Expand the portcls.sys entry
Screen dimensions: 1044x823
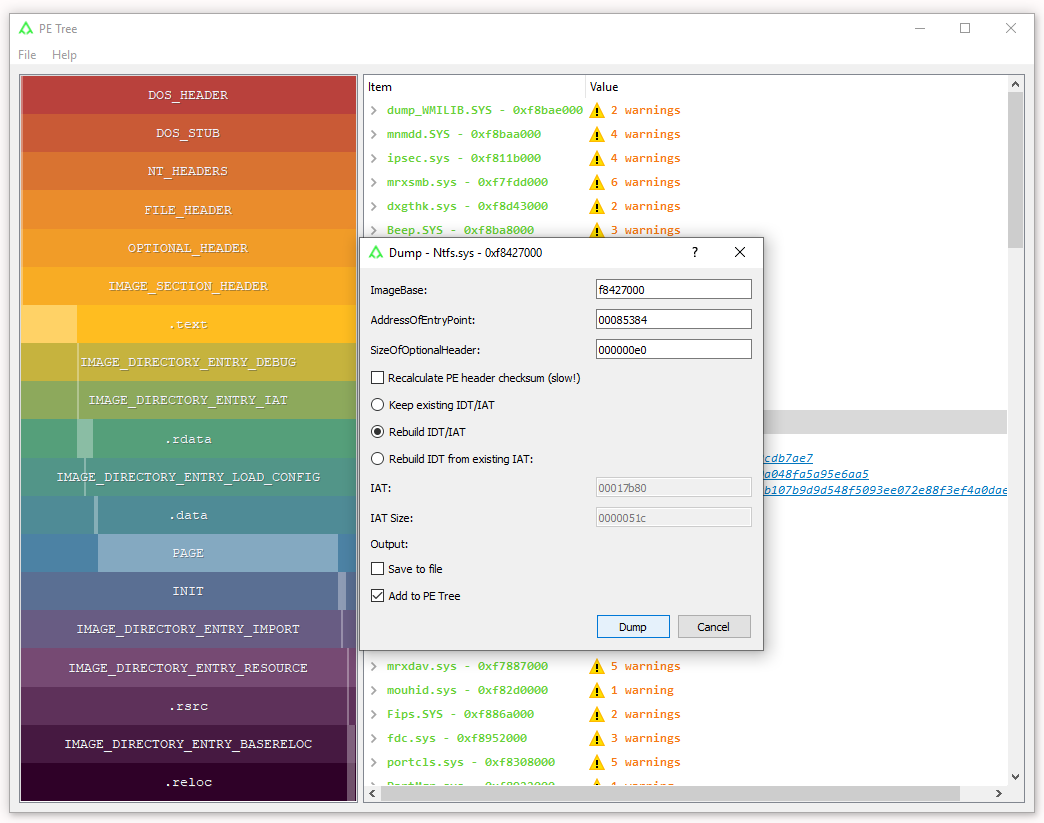click(374, 762)
